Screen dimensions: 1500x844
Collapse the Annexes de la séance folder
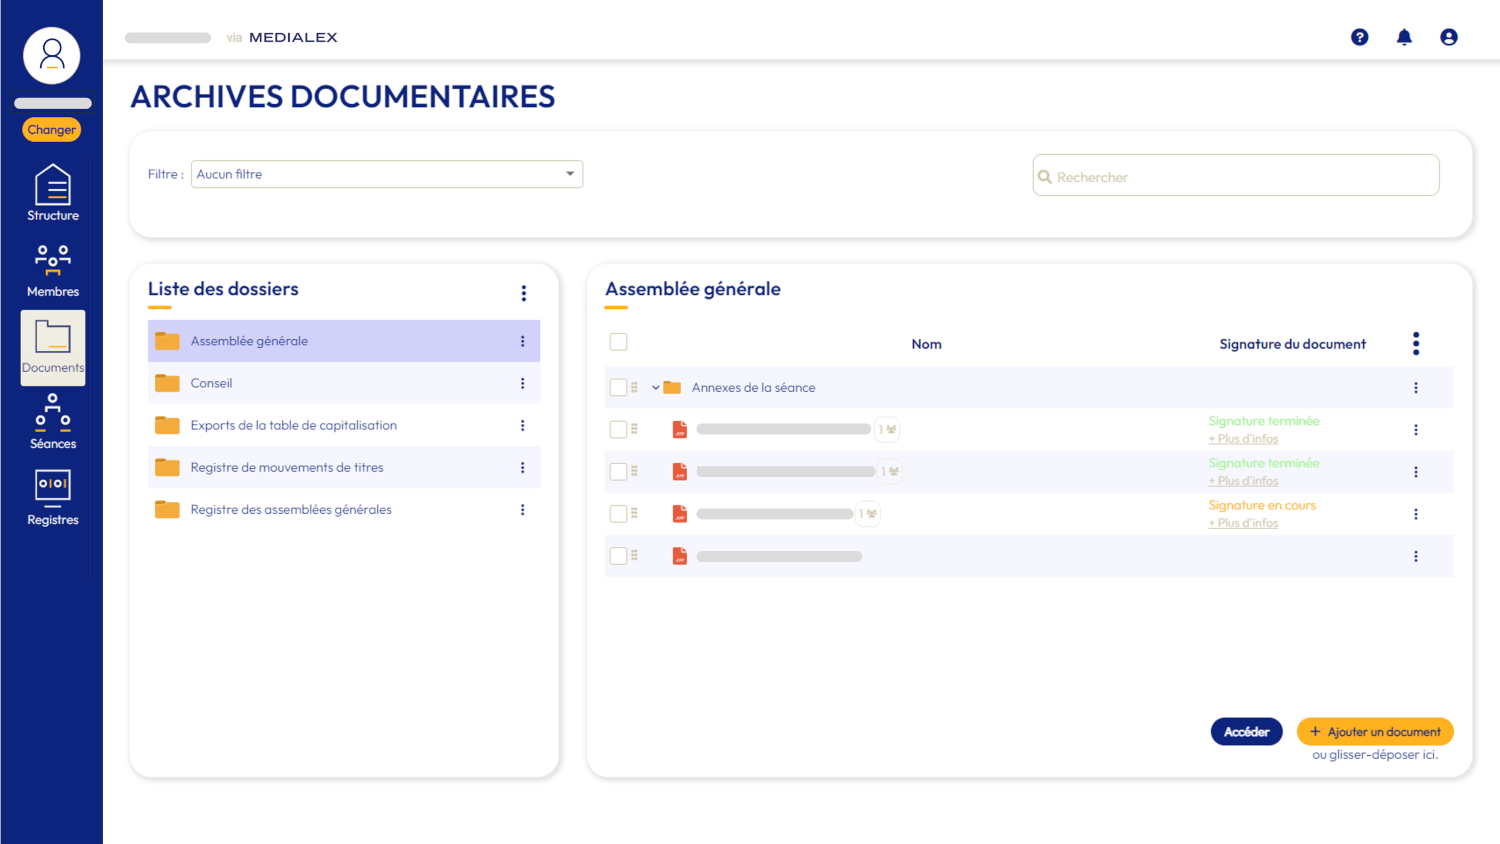pos(655,387)
